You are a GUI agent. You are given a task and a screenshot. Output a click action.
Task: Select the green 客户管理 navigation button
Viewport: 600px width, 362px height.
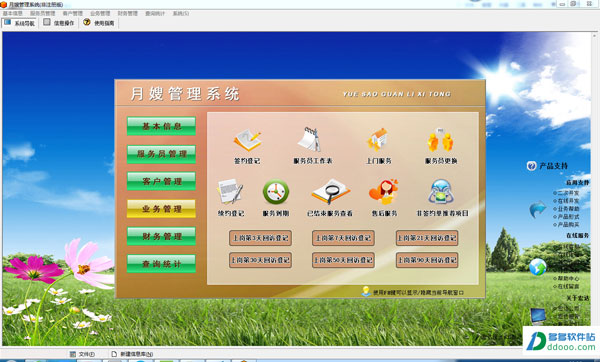click(161, 181)
